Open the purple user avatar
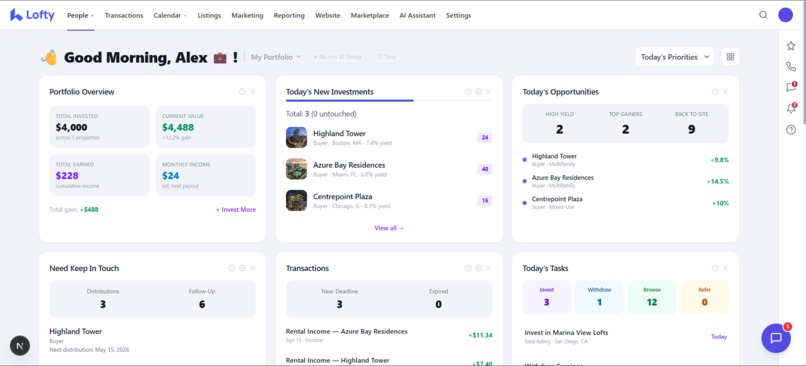 pos(785,15)
